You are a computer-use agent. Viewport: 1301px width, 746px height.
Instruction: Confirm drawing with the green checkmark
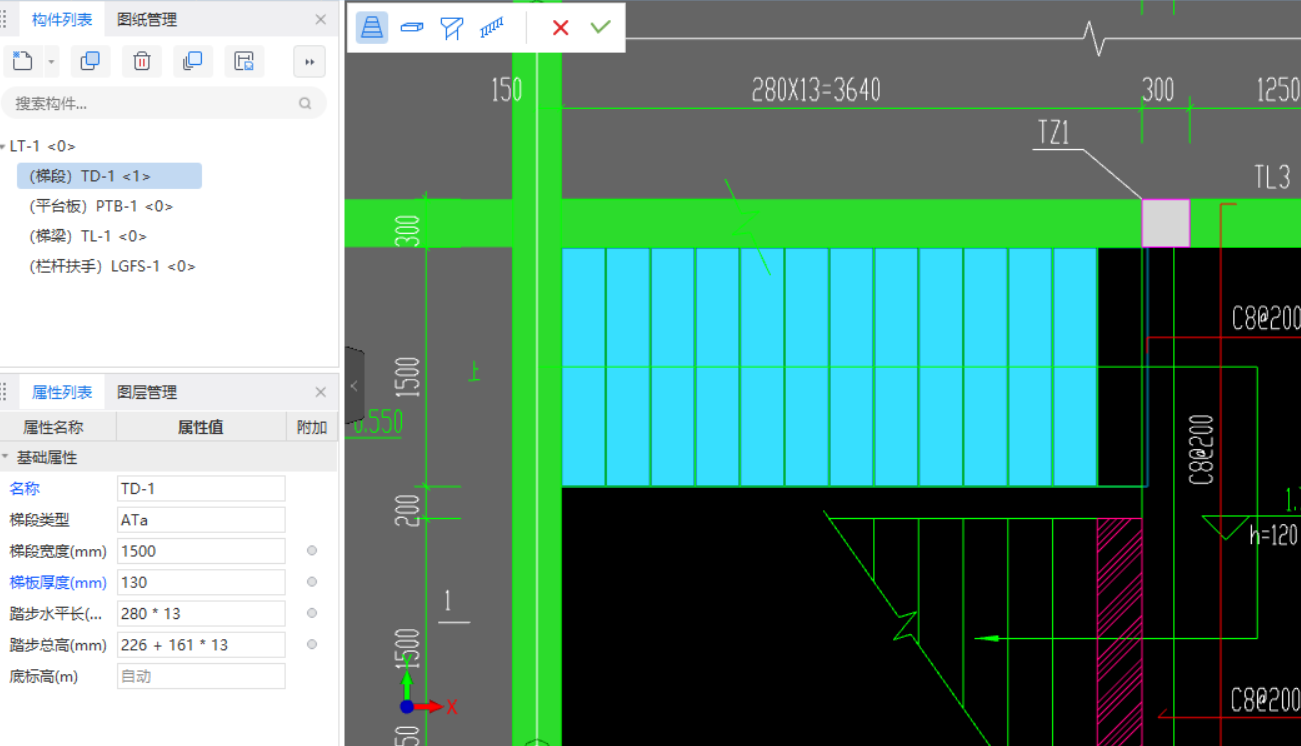pyautogui.click(x=600, y=27)
